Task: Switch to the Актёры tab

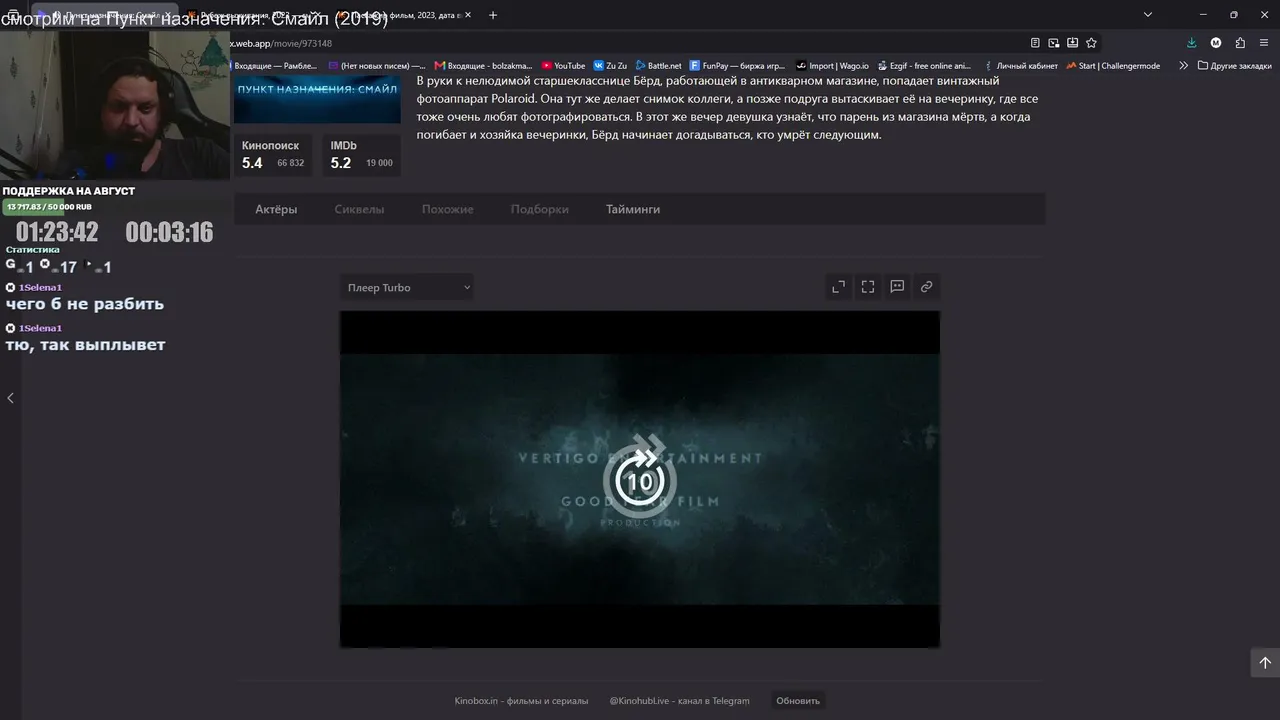Action: (x=276, y=209)
